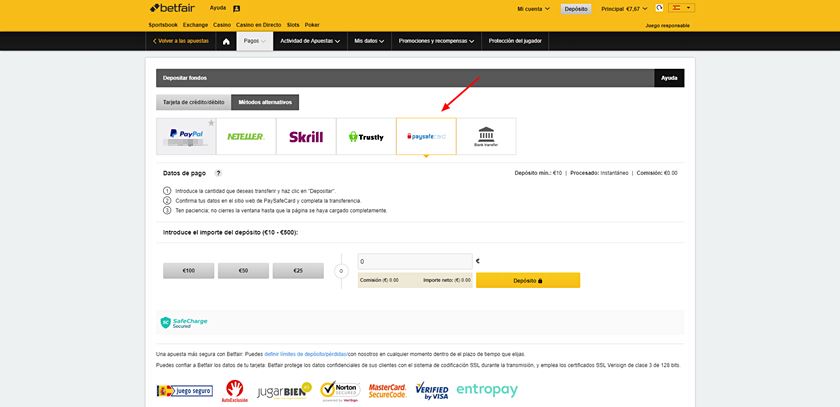Viewport: 840px width, 407px height.
Task: Click the question mark help icon
Action: pos(218,173)
